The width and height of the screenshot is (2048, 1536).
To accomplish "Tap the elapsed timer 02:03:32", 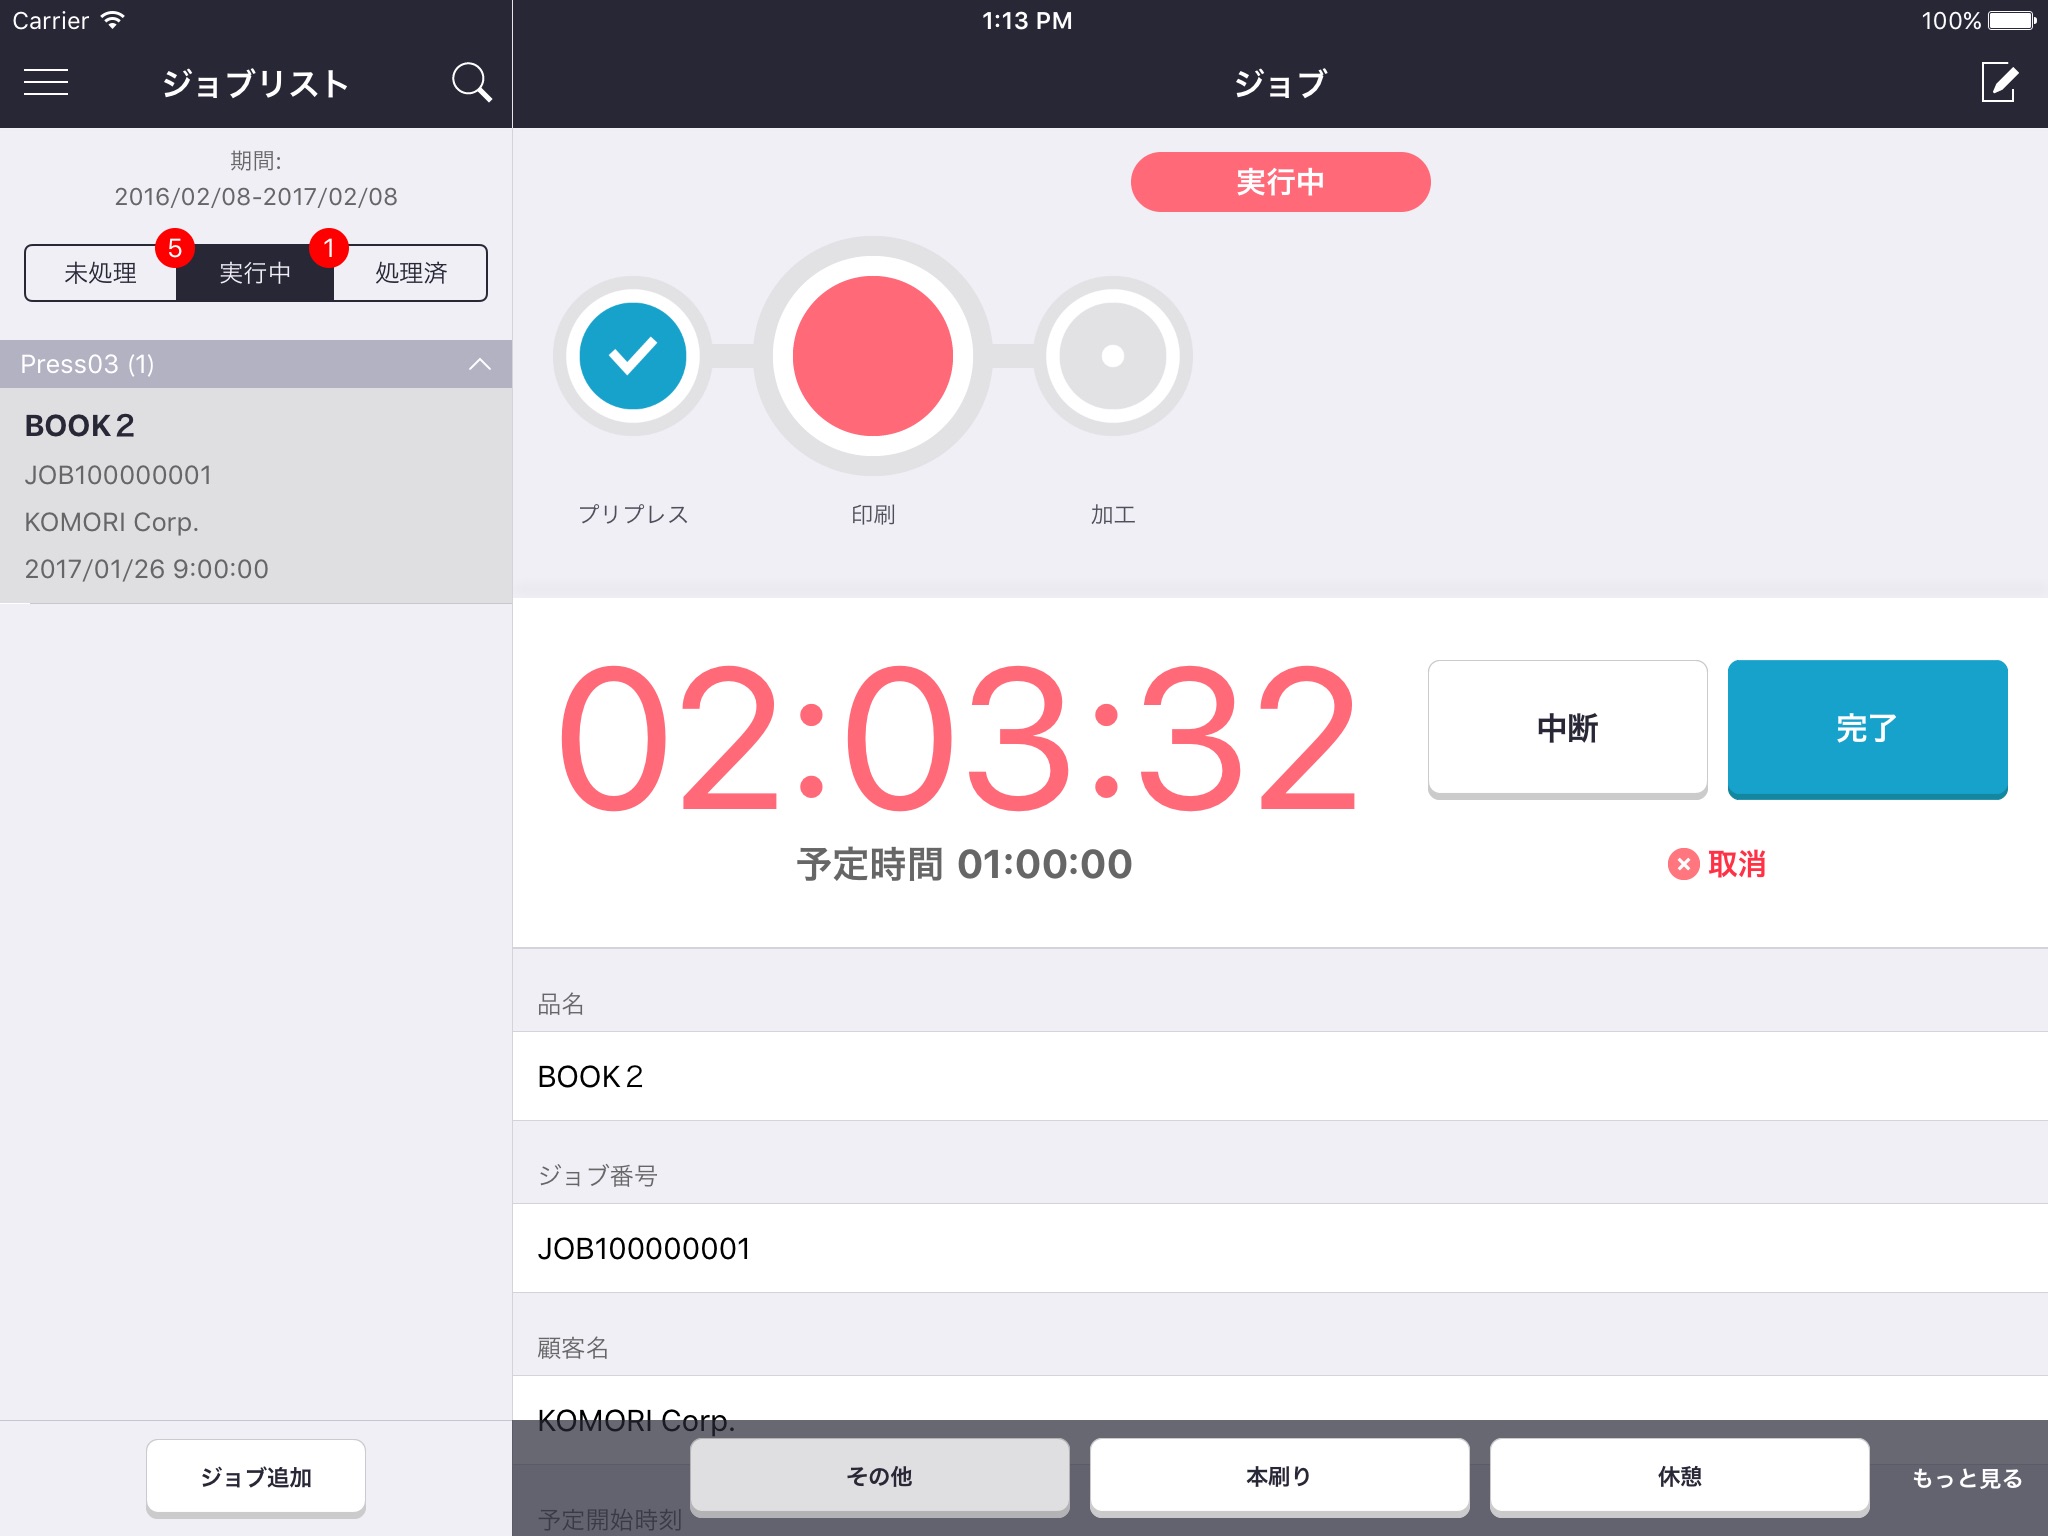I will [x=957, y=739].
